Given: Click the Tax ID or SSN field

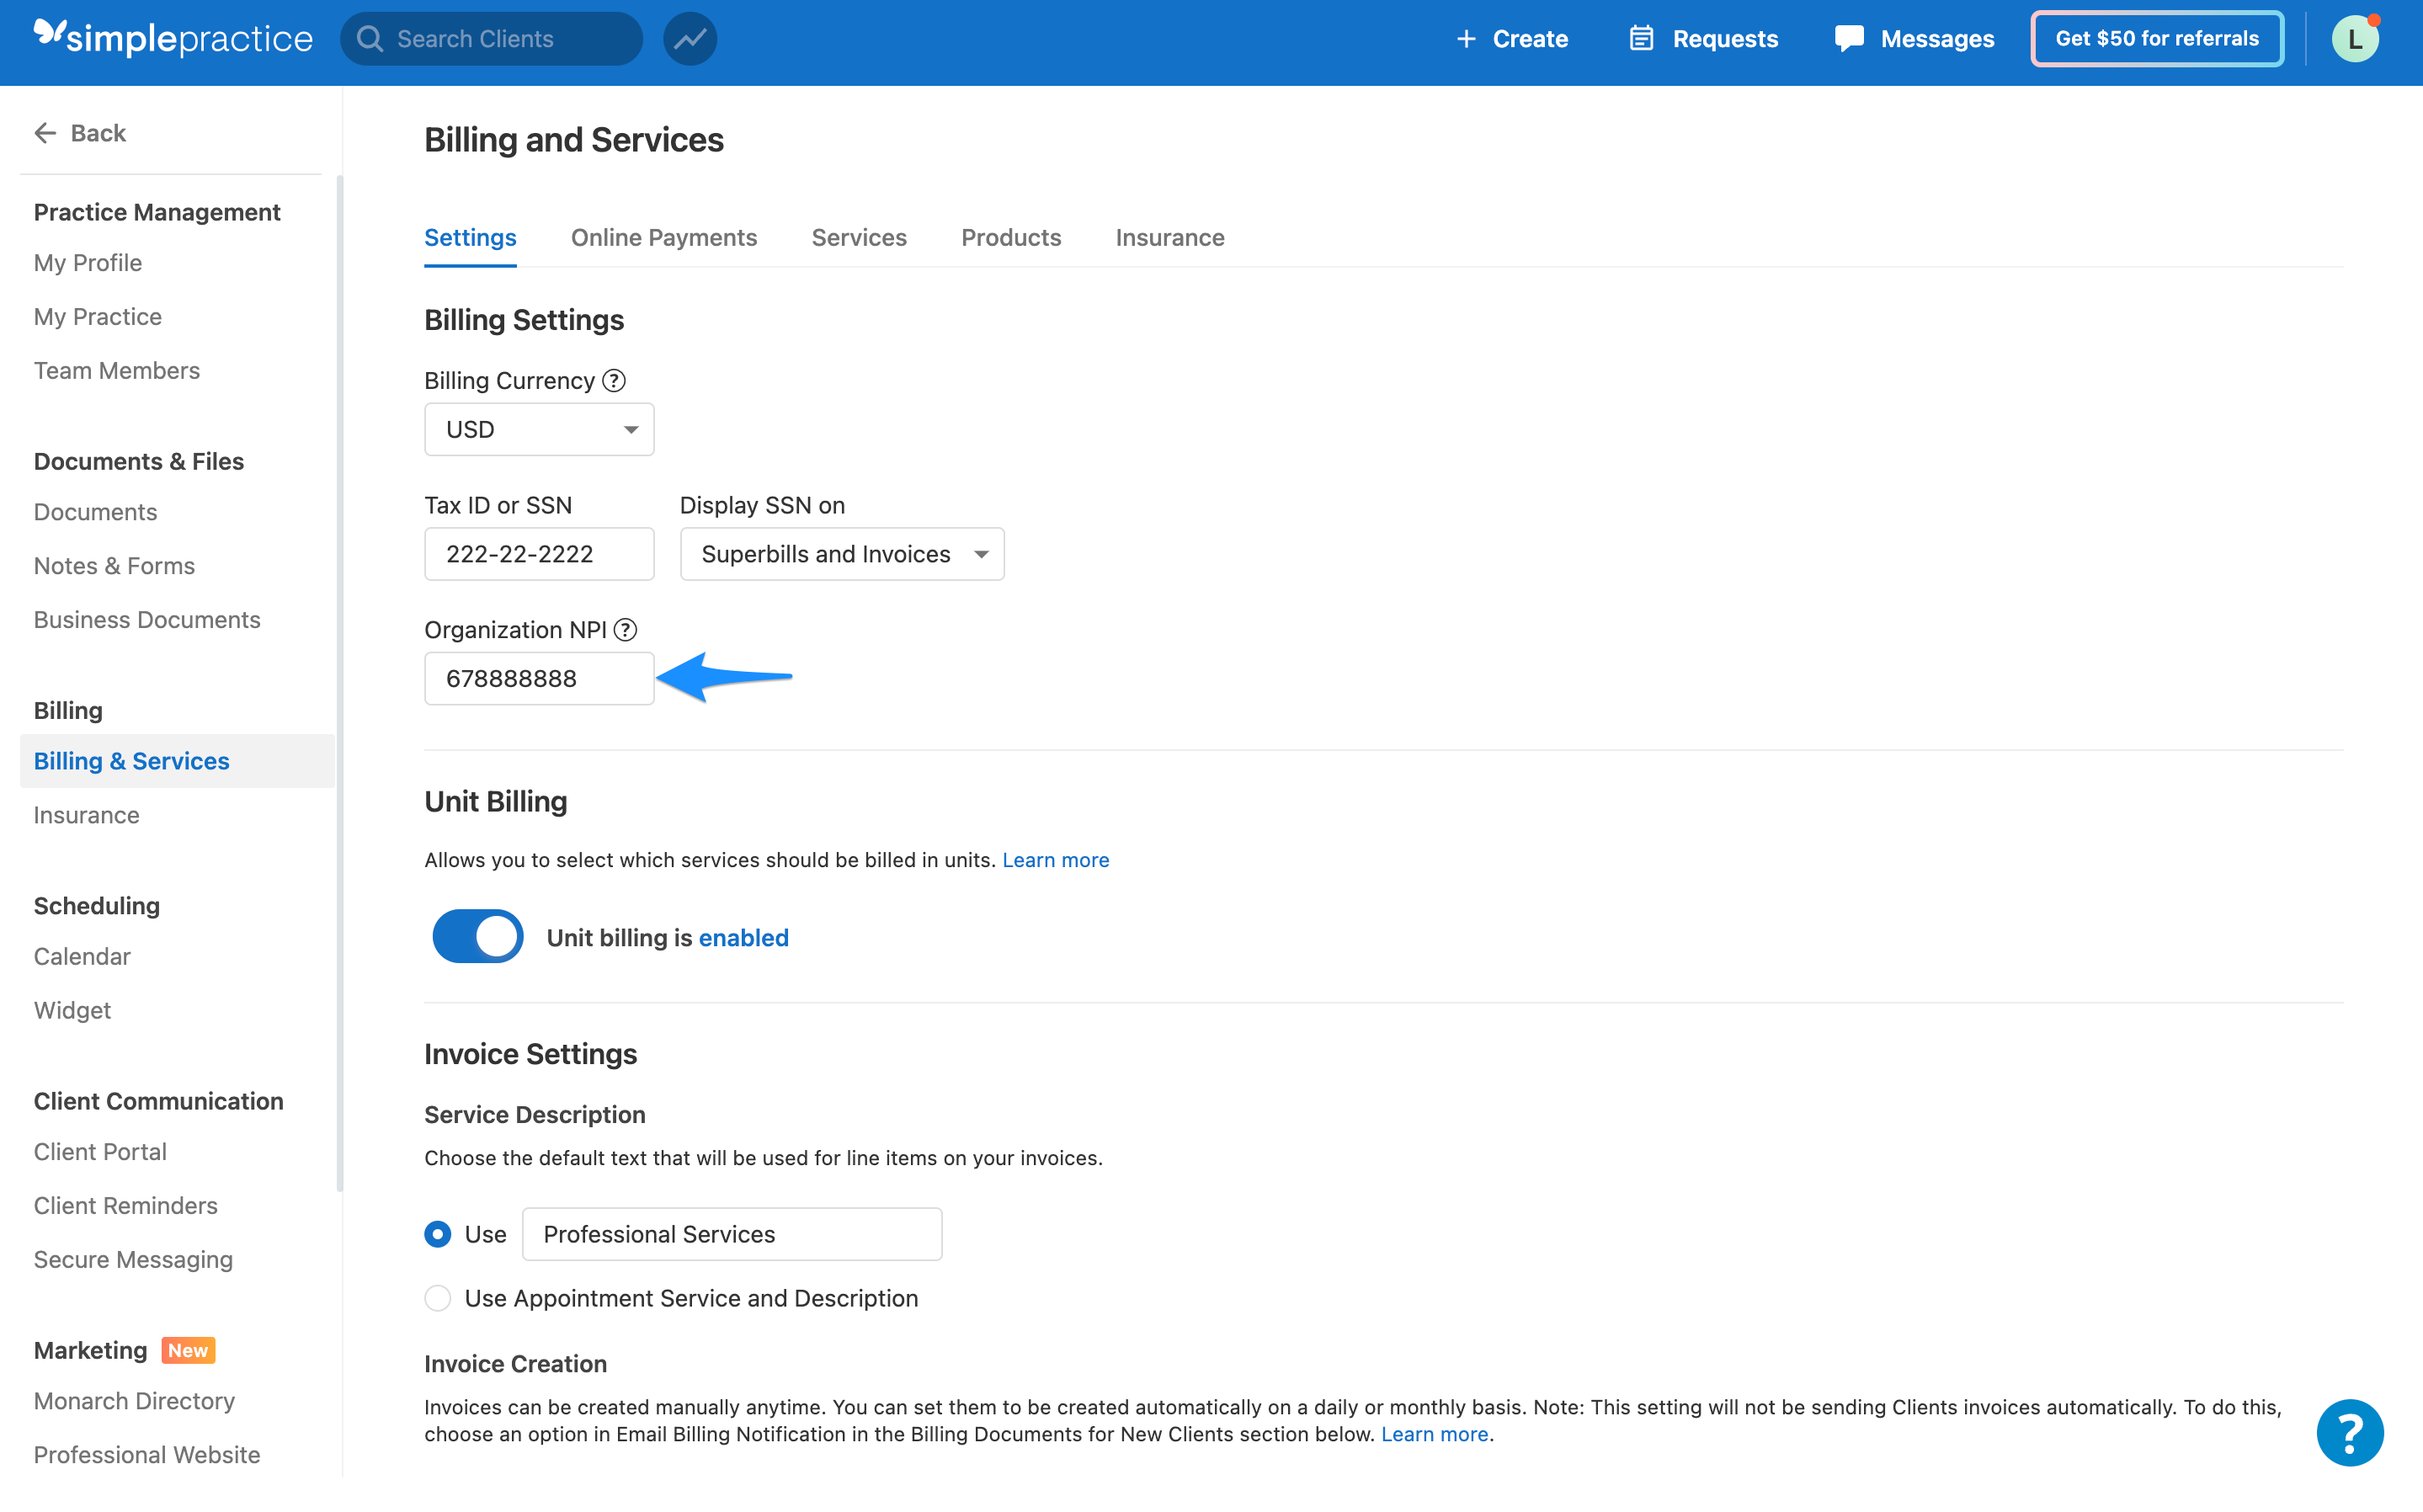Looking at the screenshot, I should (539, 553).
